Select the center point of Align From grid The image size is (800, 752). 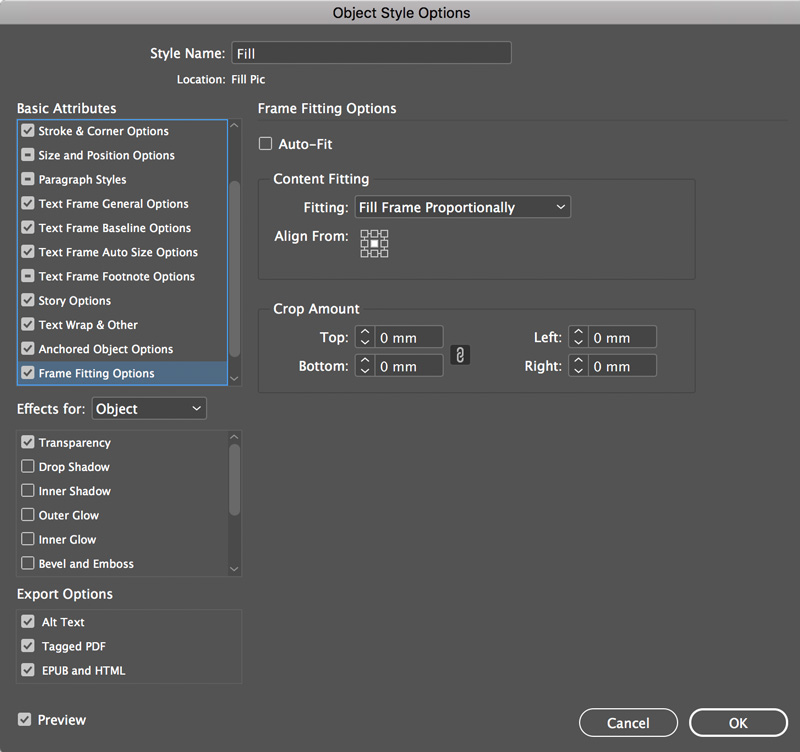click(374, 243)
